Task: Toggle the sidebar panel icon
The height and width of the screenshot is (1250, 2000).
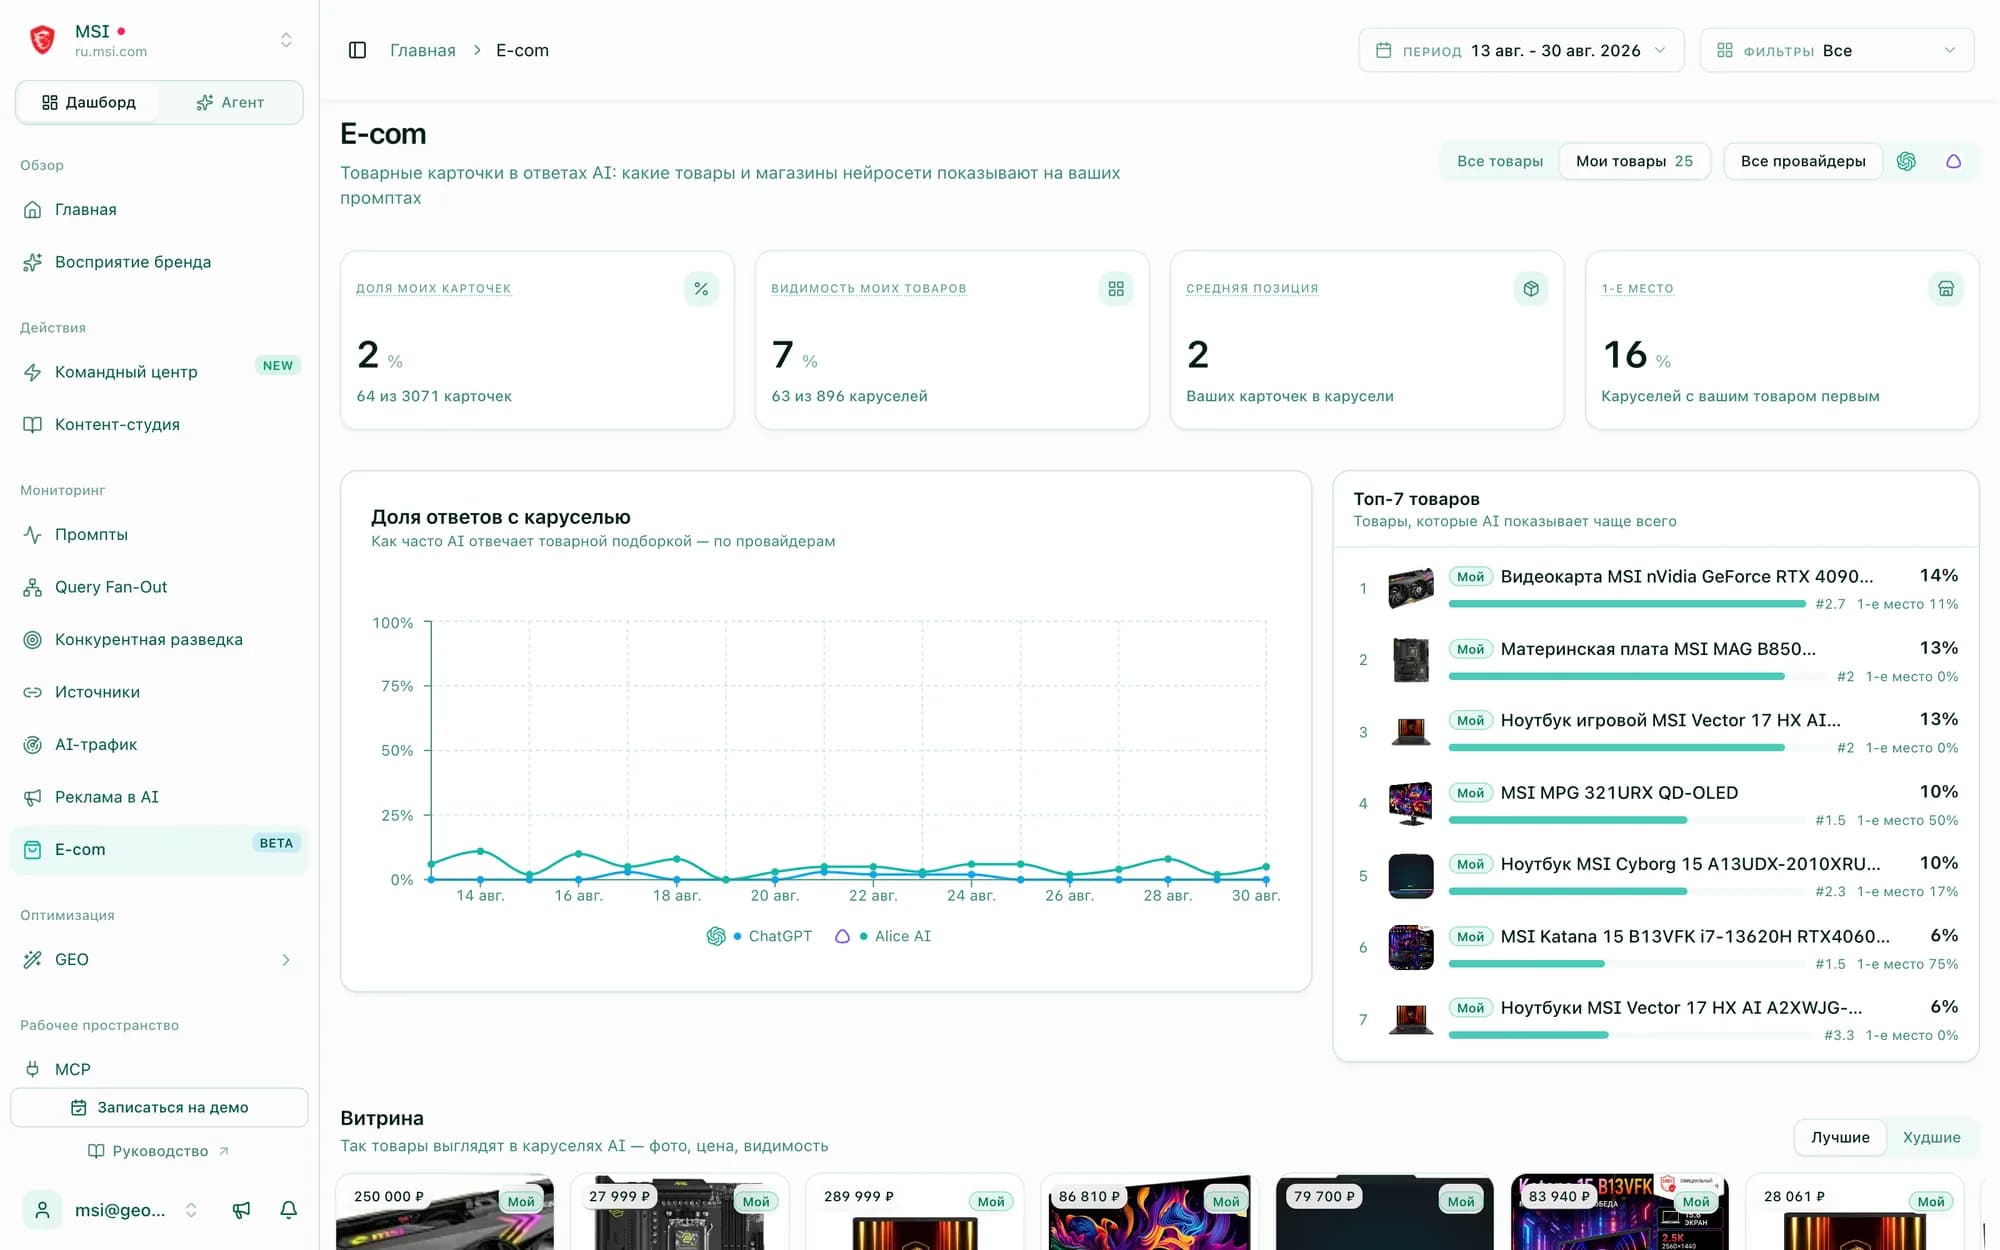Action: pos(357,50)
